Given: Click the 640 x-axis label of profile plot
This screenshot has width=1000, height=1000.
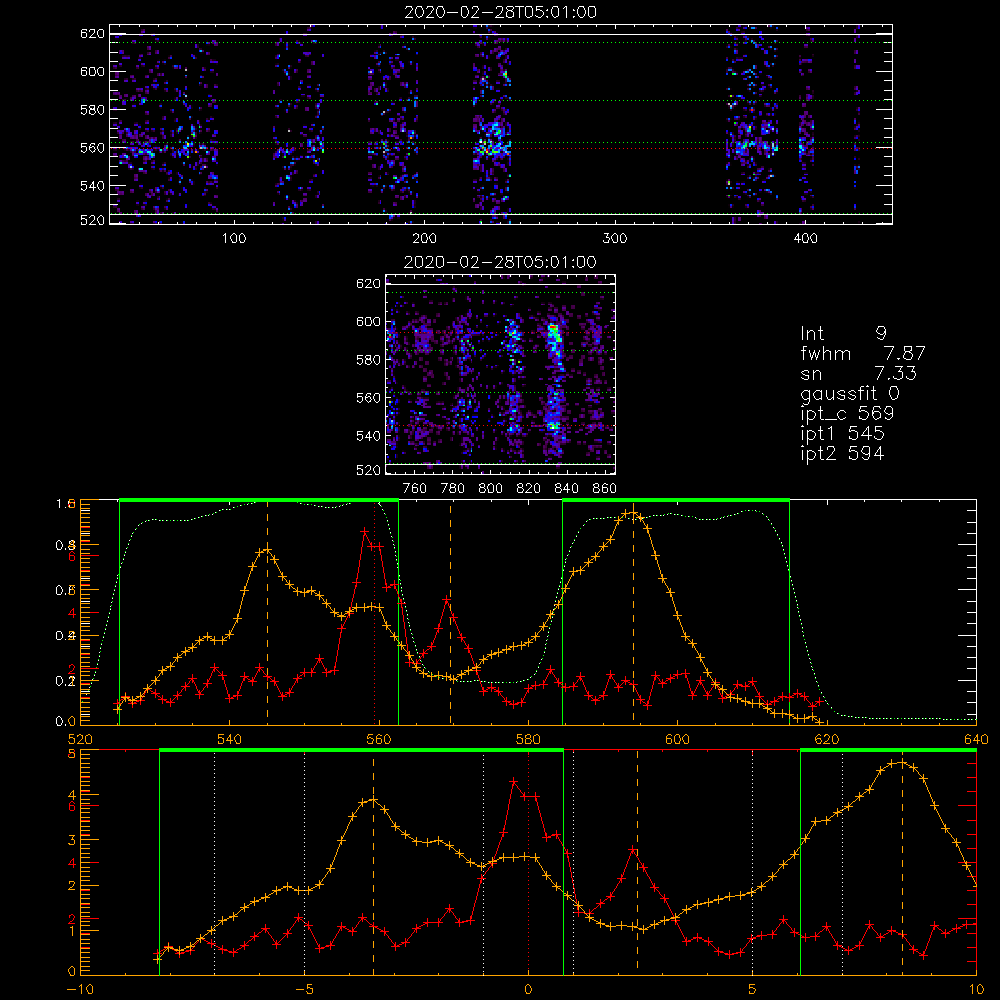Looking at the screenshot, I should (x=976, y=739).
